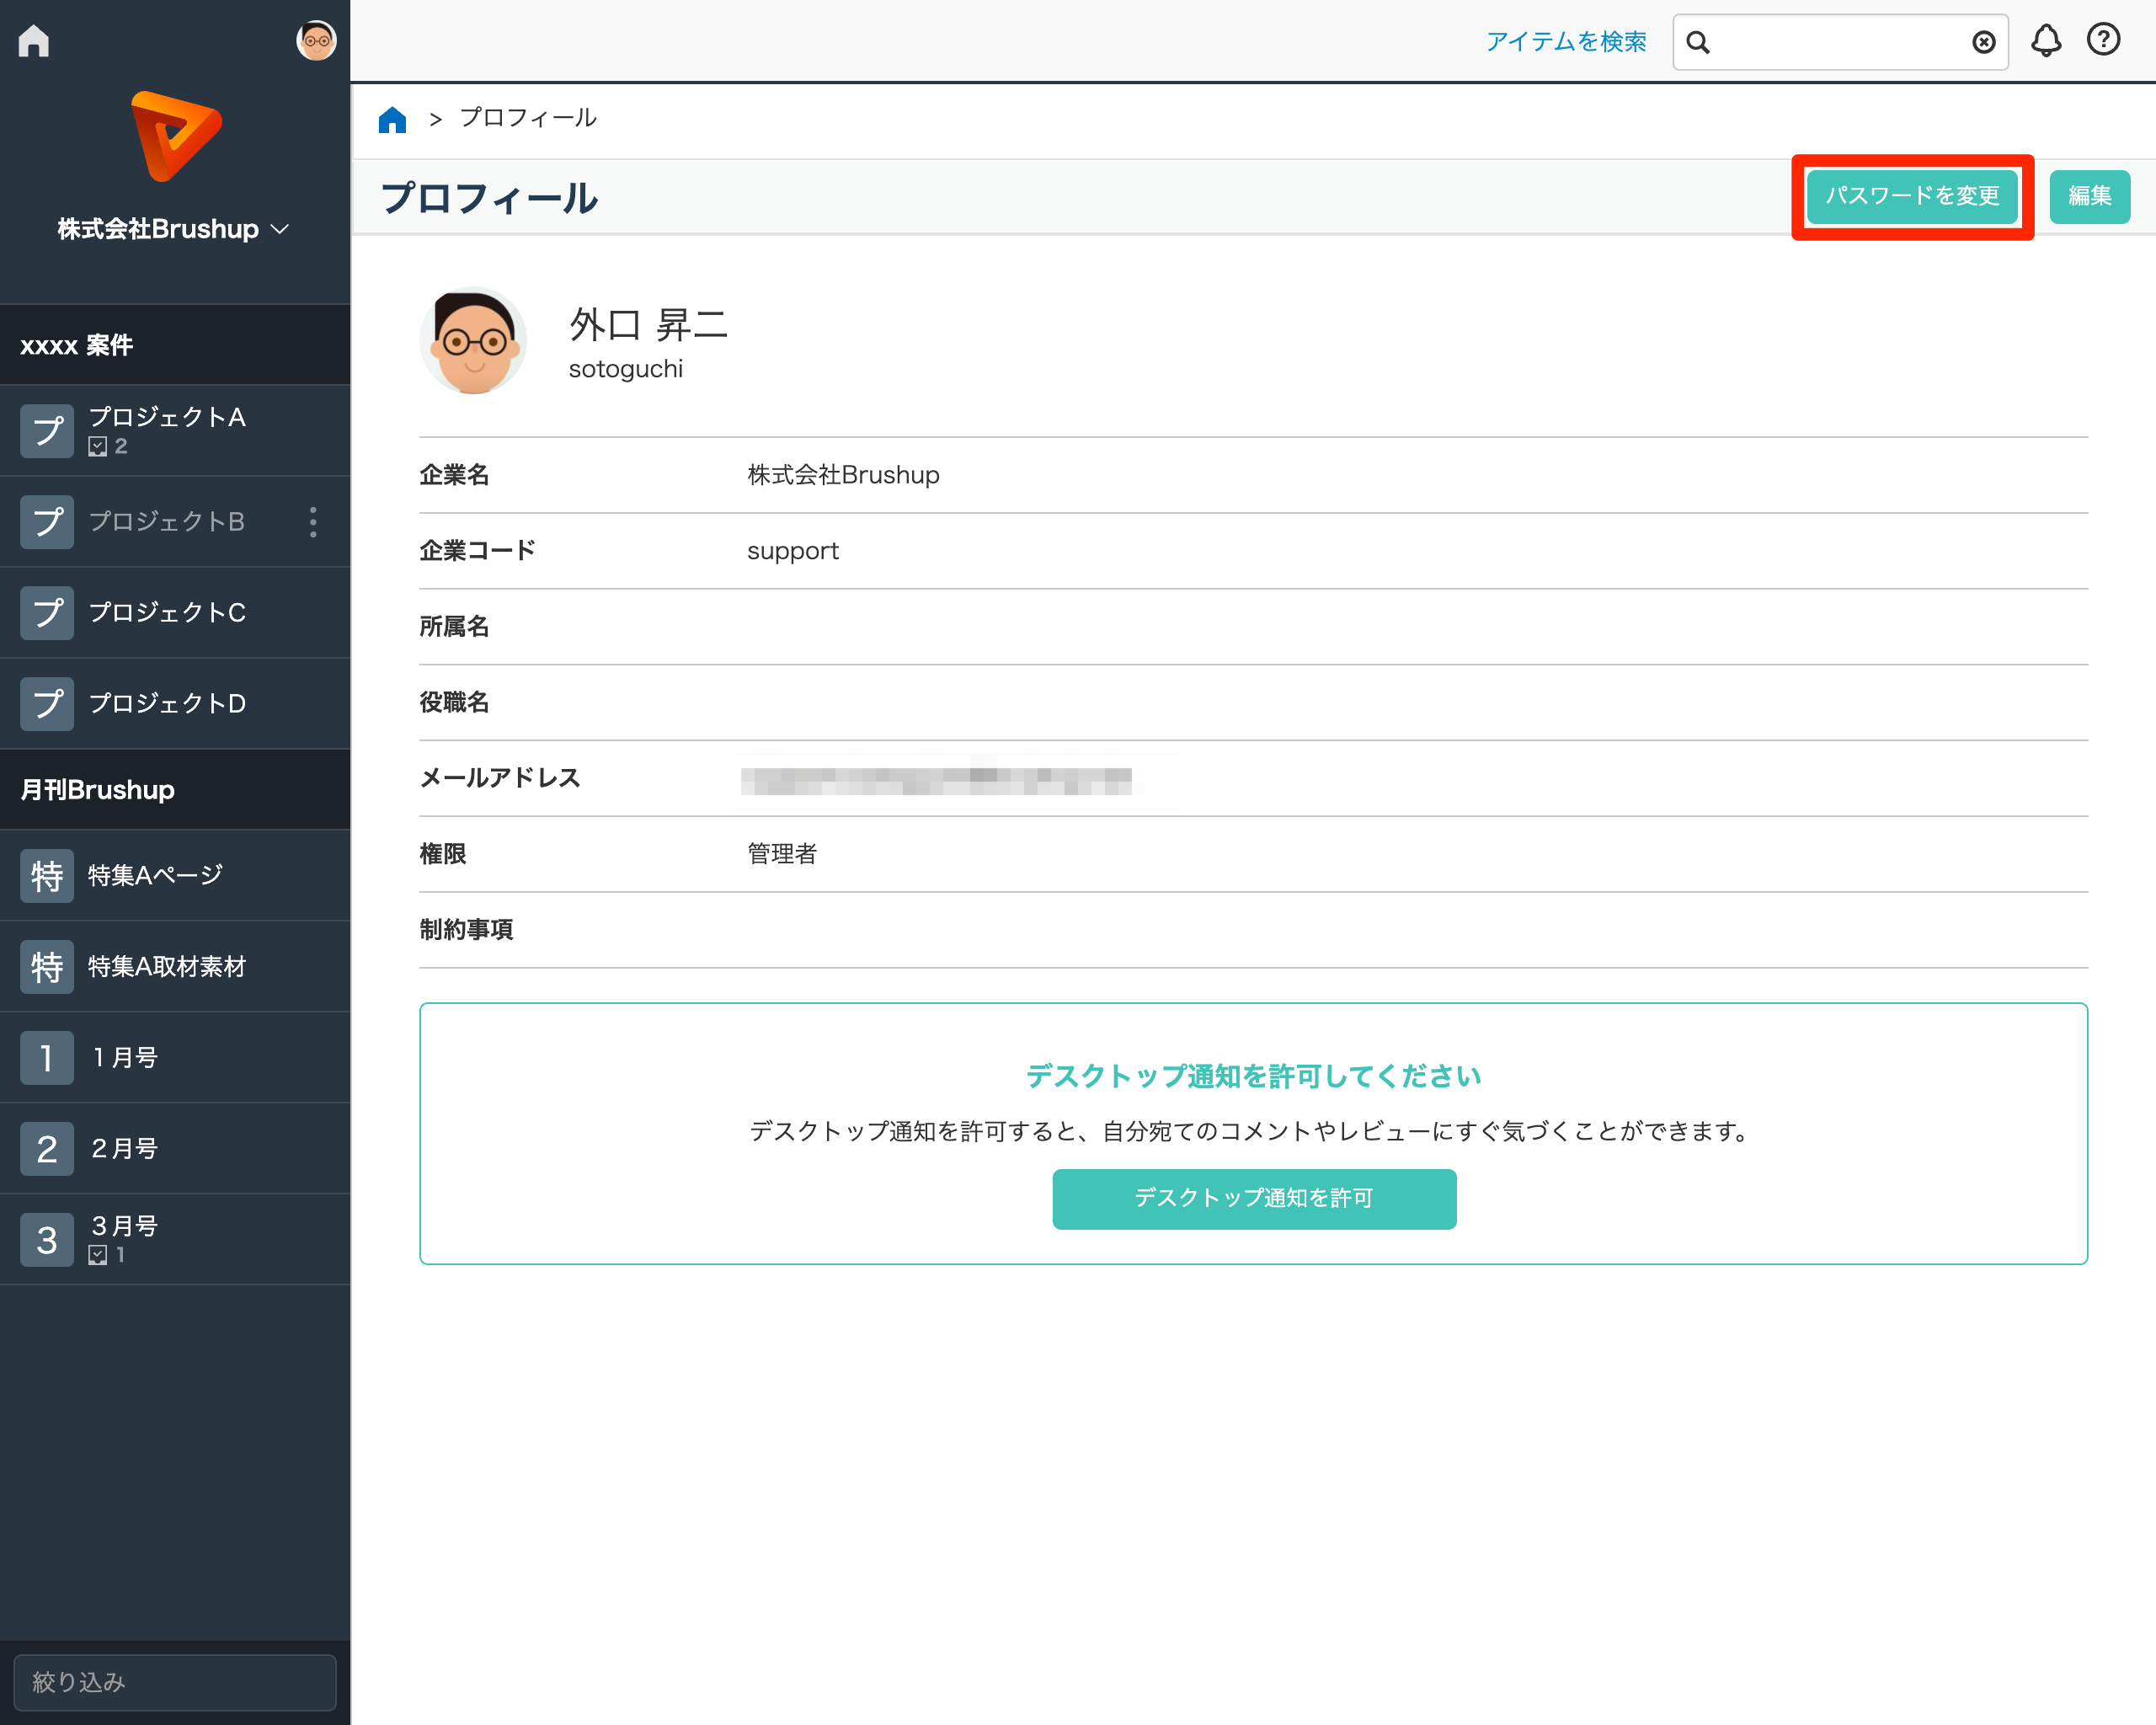Click the プロジェクトA square icon
The width and height of the screenshot is (2156, 1725).
pyautogui.click(x=47, y=431)
